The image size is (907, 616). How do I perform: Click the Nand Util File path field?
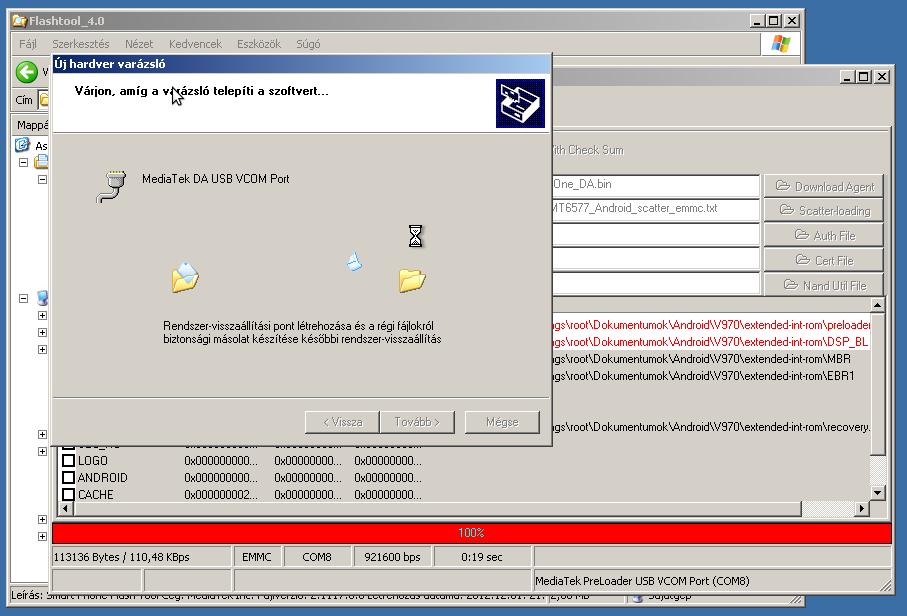click(655, 283)
